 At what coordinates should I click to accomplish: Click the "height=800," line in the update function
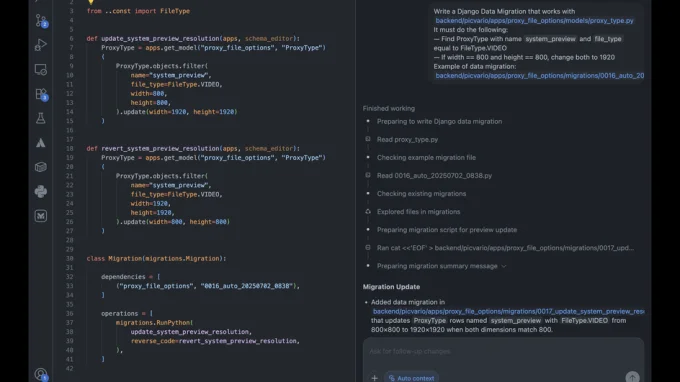(151, 103)
